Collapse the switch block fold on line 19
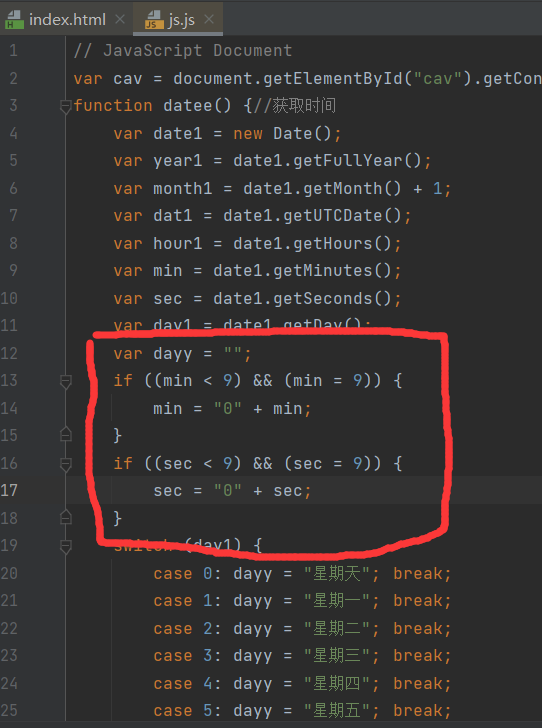The image size is (542, 728). point(65,546)
